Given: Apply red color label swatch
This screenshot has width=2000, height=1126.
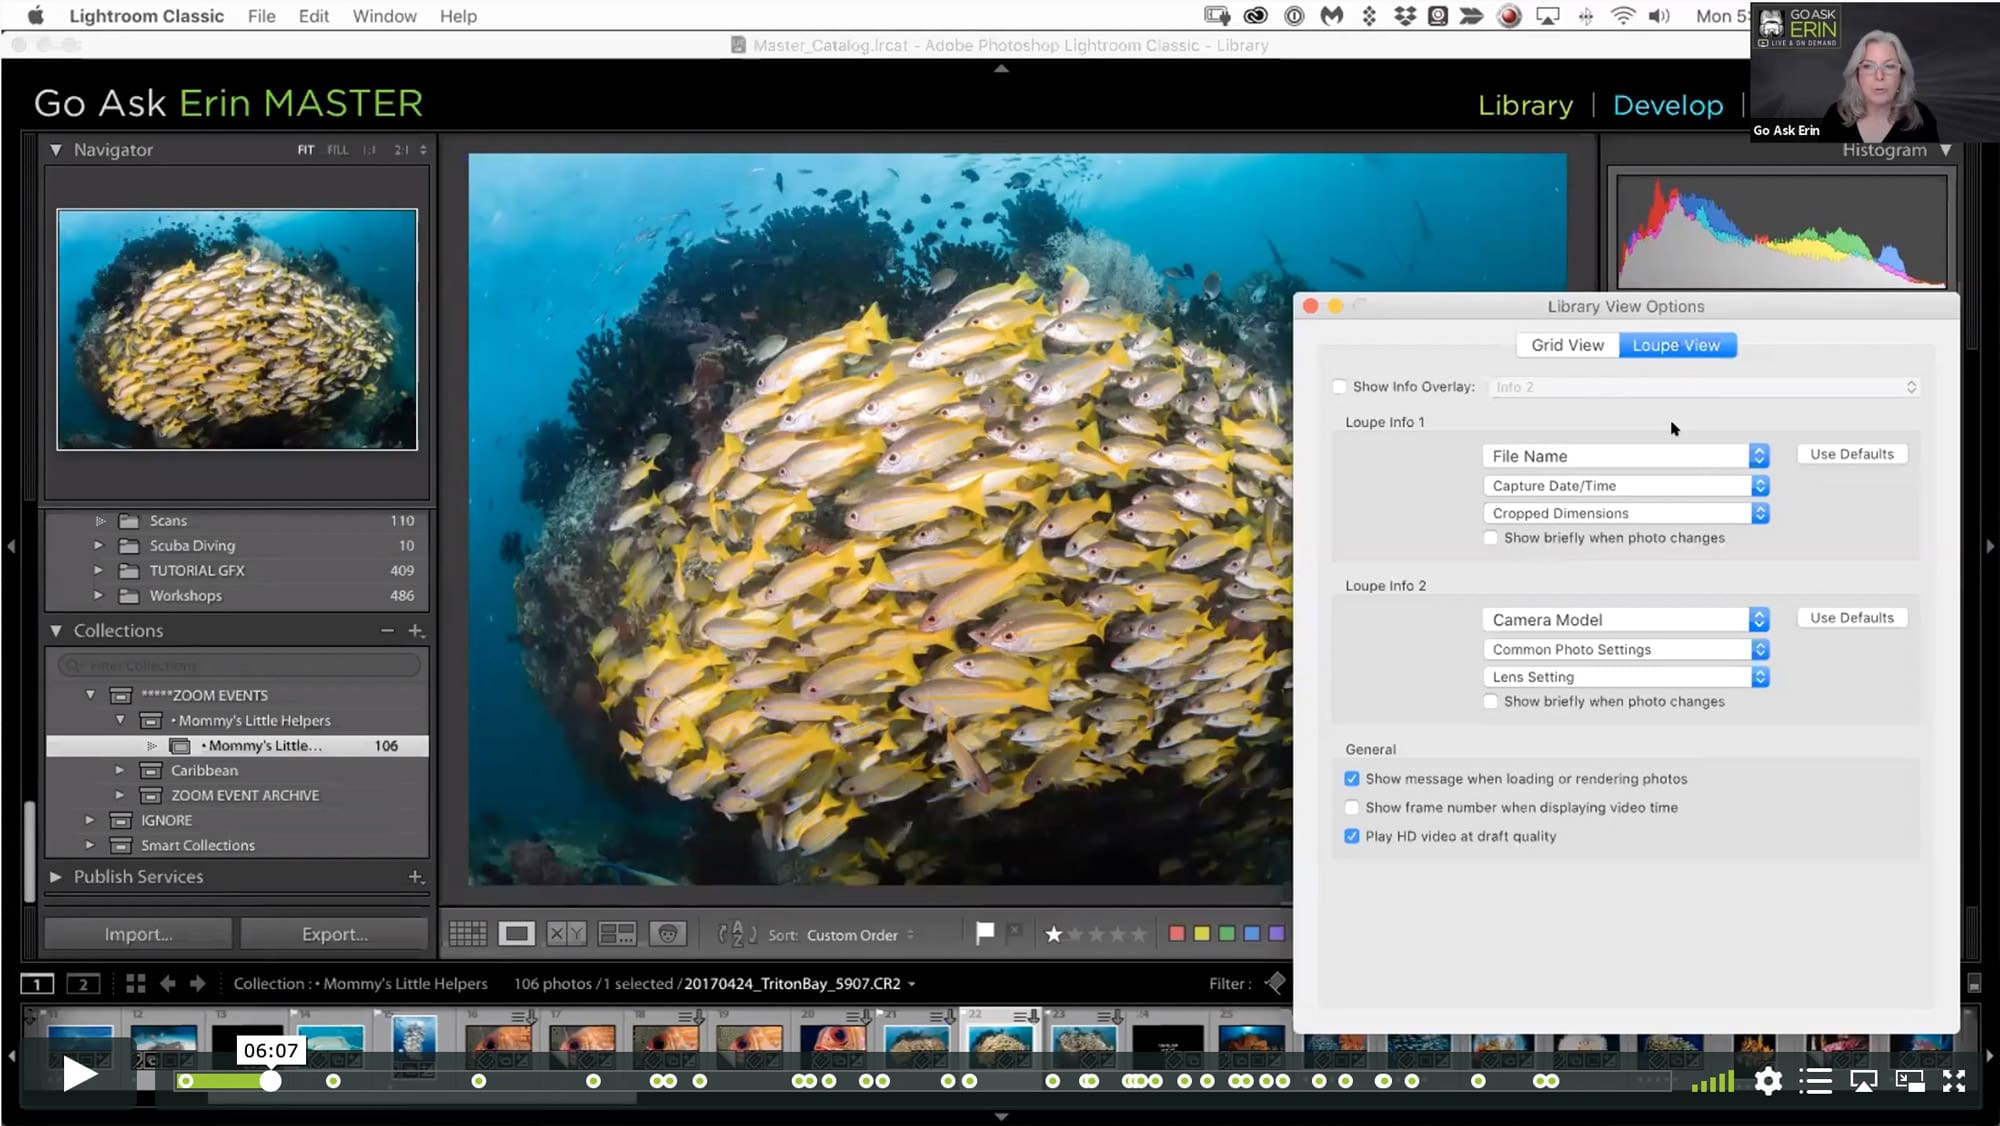Looking at the screenshot, I should 1176,934.
